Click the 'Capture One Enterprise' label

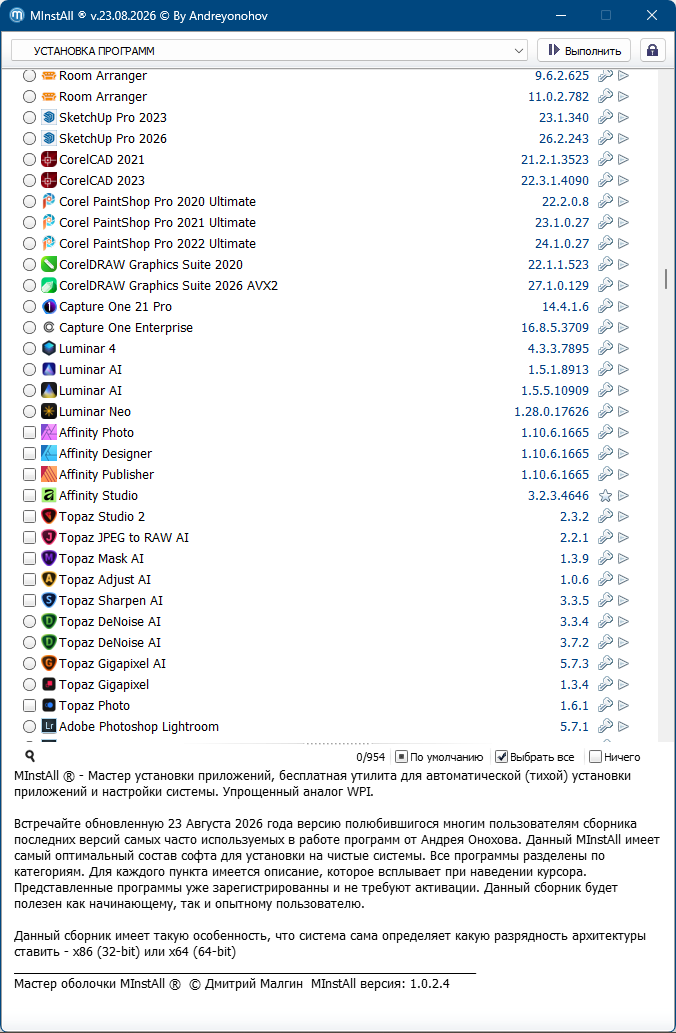click(126, 327)
